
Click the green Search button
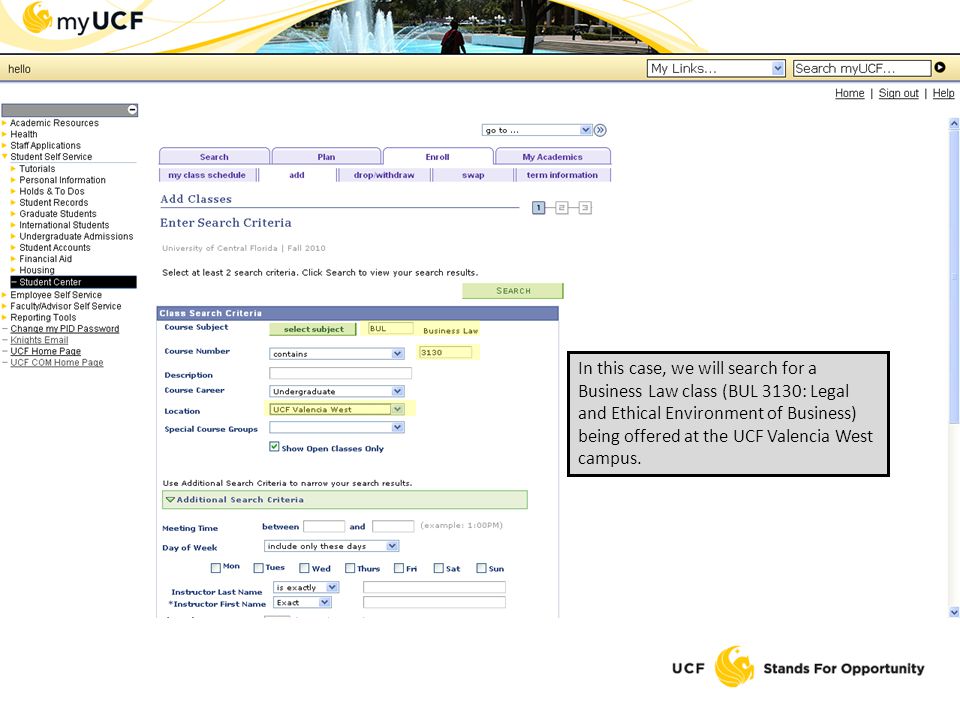click(x=512, y=291)
